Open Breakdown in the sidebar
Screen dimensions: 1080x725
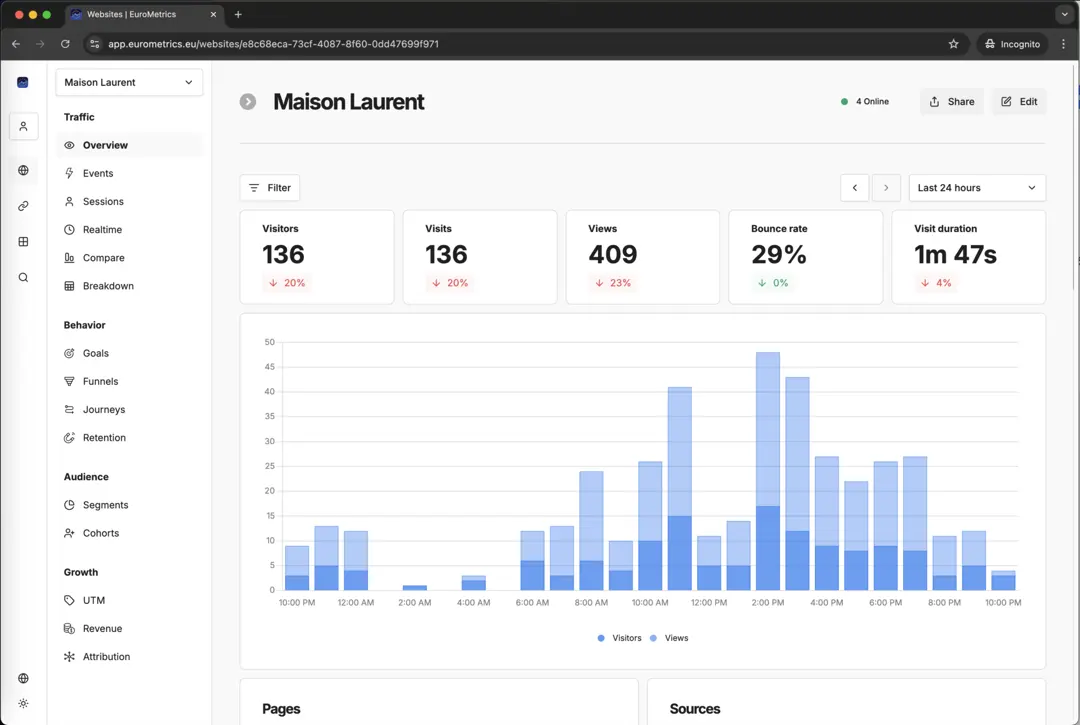coord(129,286)
